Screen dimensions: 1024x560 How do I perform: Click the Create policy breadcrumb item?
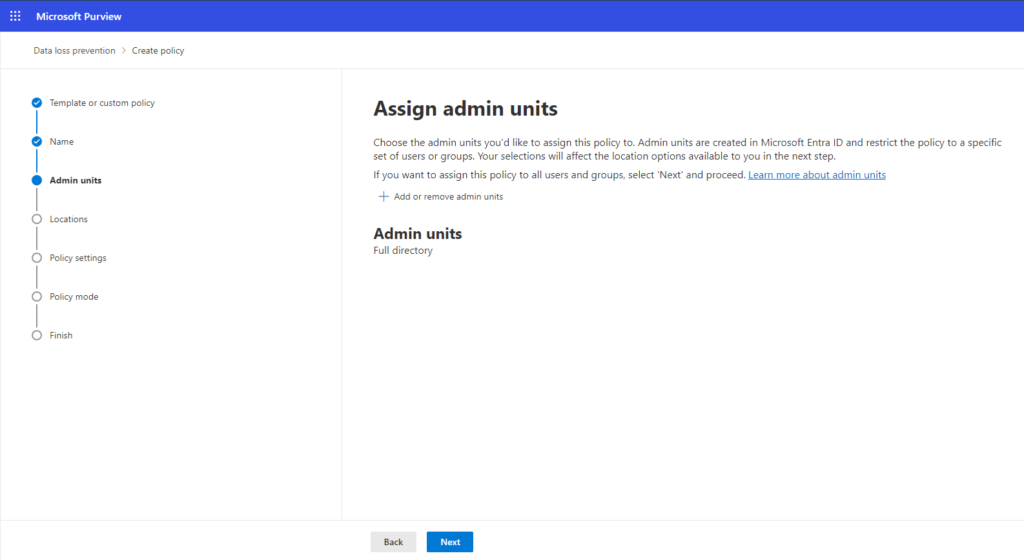tap(158, 51)
